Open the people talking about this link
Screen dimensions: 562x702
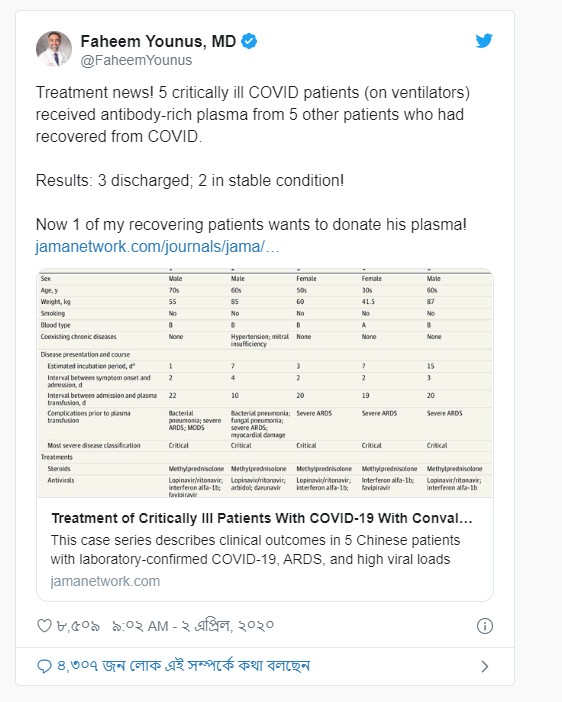coord(183,666)
